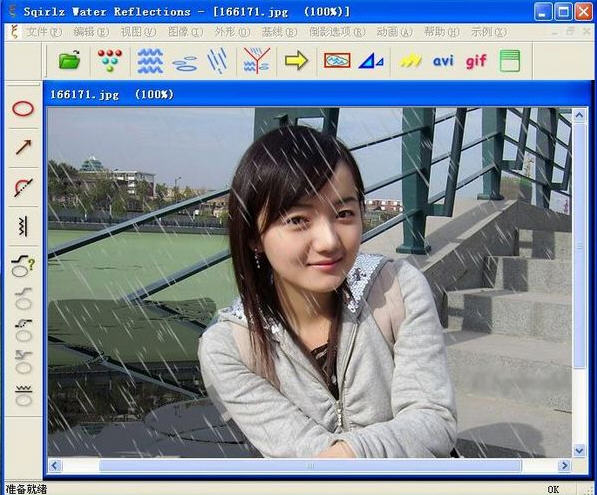
Task: Open the 视图(V) menu
Action: click(138, 32)
